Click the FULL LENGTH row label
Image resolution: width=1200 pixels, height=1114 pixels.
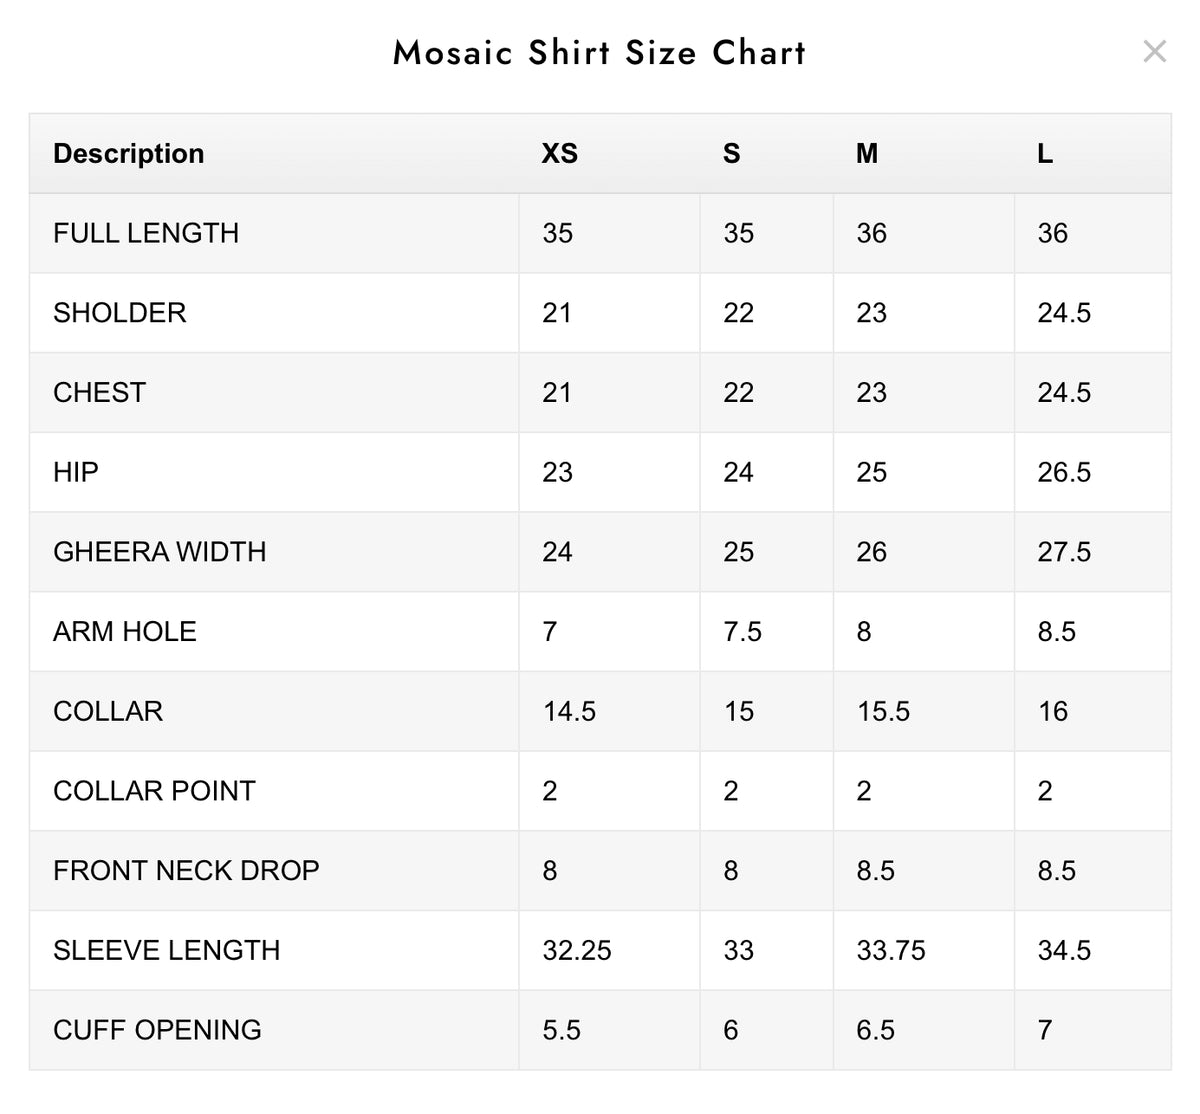point(146,233)
